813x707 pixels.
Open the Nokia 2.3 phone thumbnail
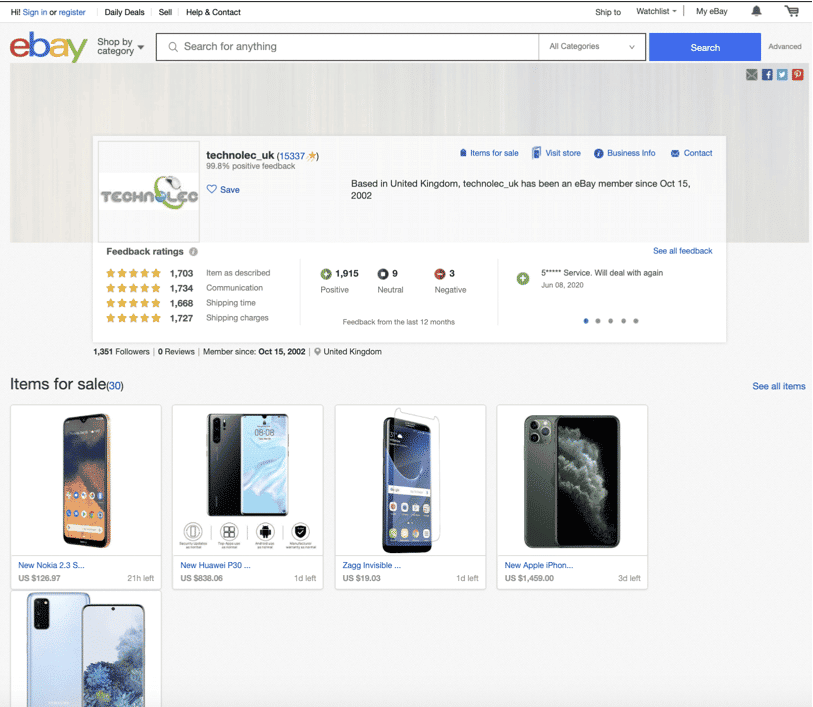pos(86,480)
